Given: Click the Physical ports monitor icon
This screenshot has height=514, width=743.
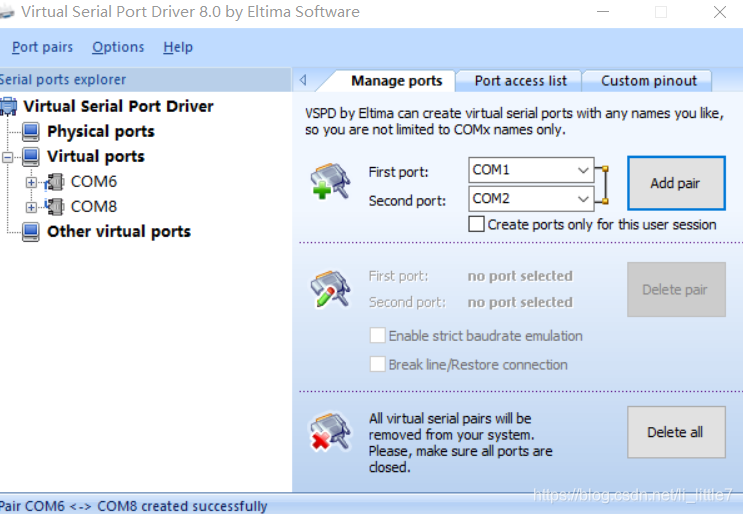Looking at the screenshot, I should point(31,131).
